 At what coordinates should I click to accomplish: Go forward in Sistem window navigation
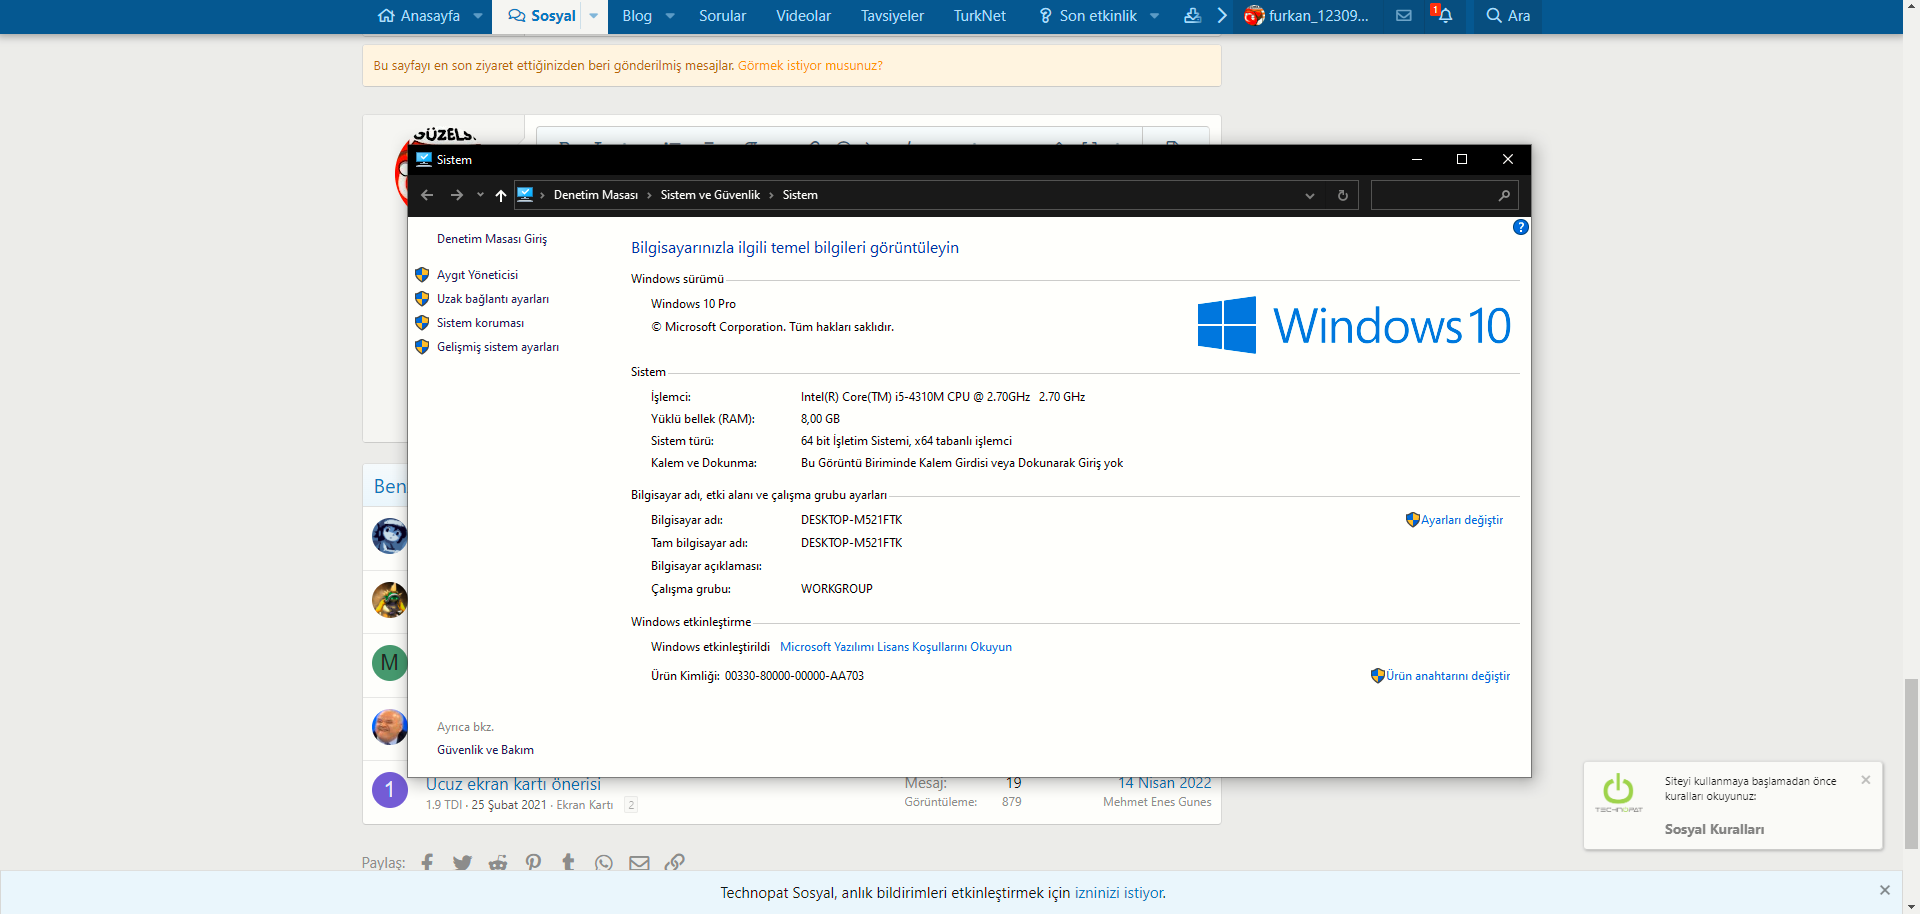click(456, 195)
